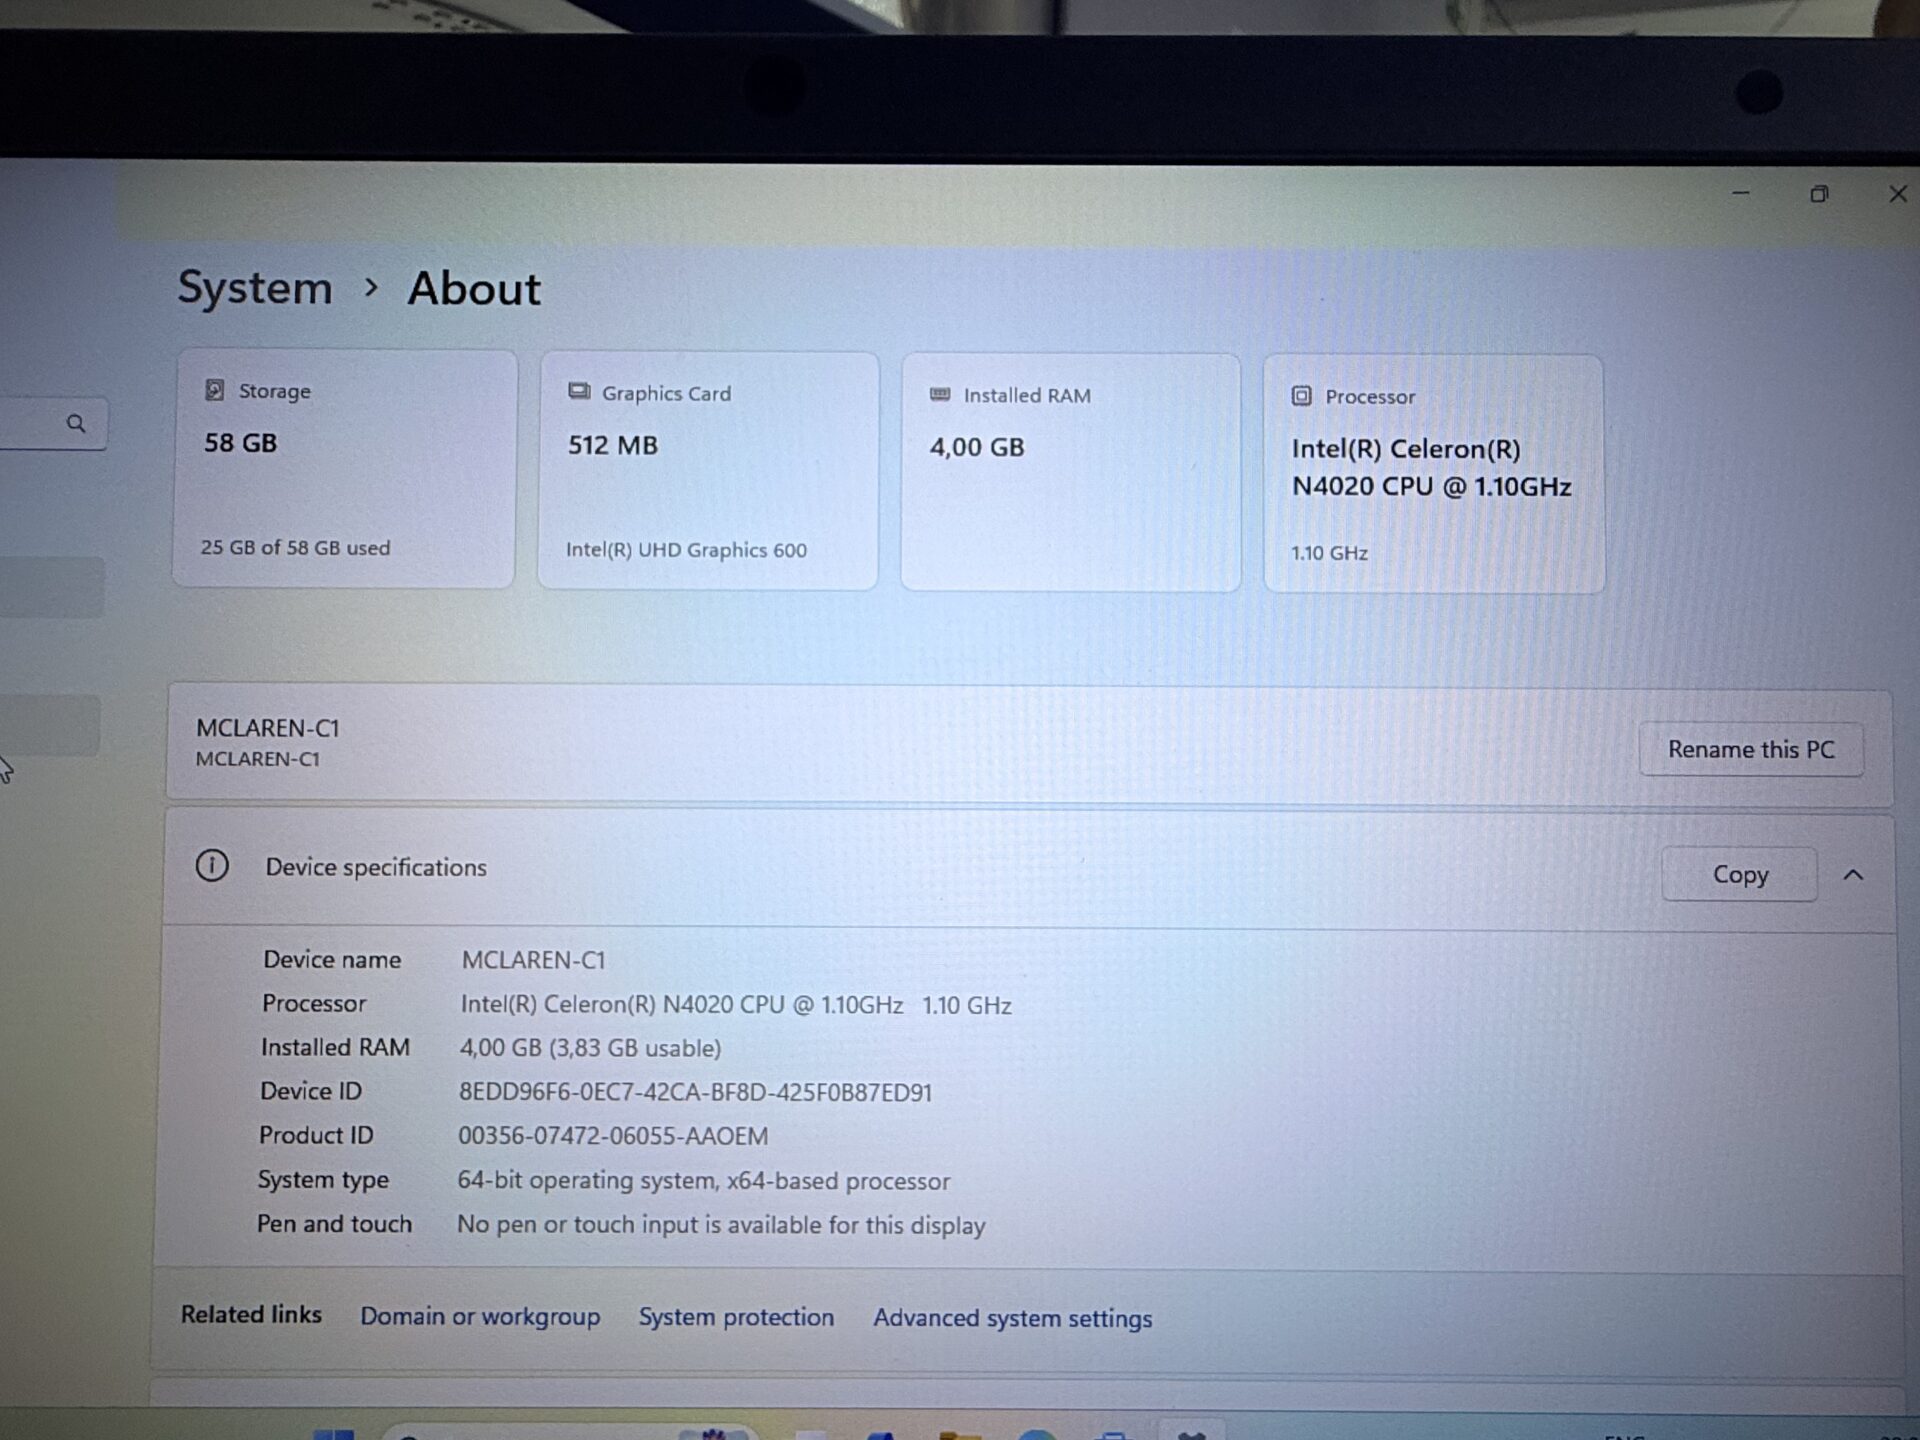Screen dimensions: 1920x1440
Task: Click the Processor chip icon
Action: (1301, 396)
